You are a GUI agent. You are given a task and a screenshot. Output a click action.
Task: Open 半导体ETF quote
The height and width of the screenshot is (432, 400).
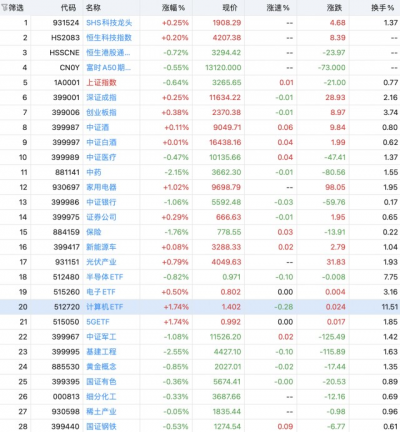105,277
